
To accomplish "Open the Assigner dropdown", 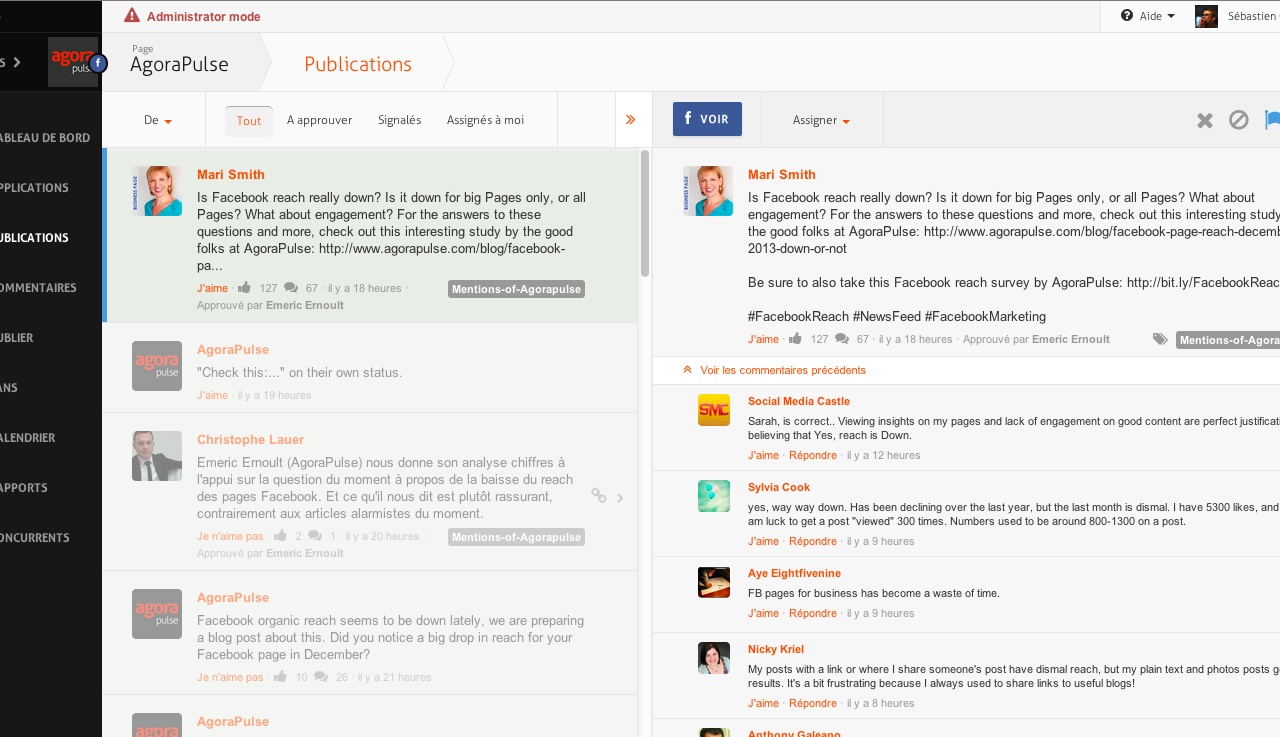I will 821,120.
